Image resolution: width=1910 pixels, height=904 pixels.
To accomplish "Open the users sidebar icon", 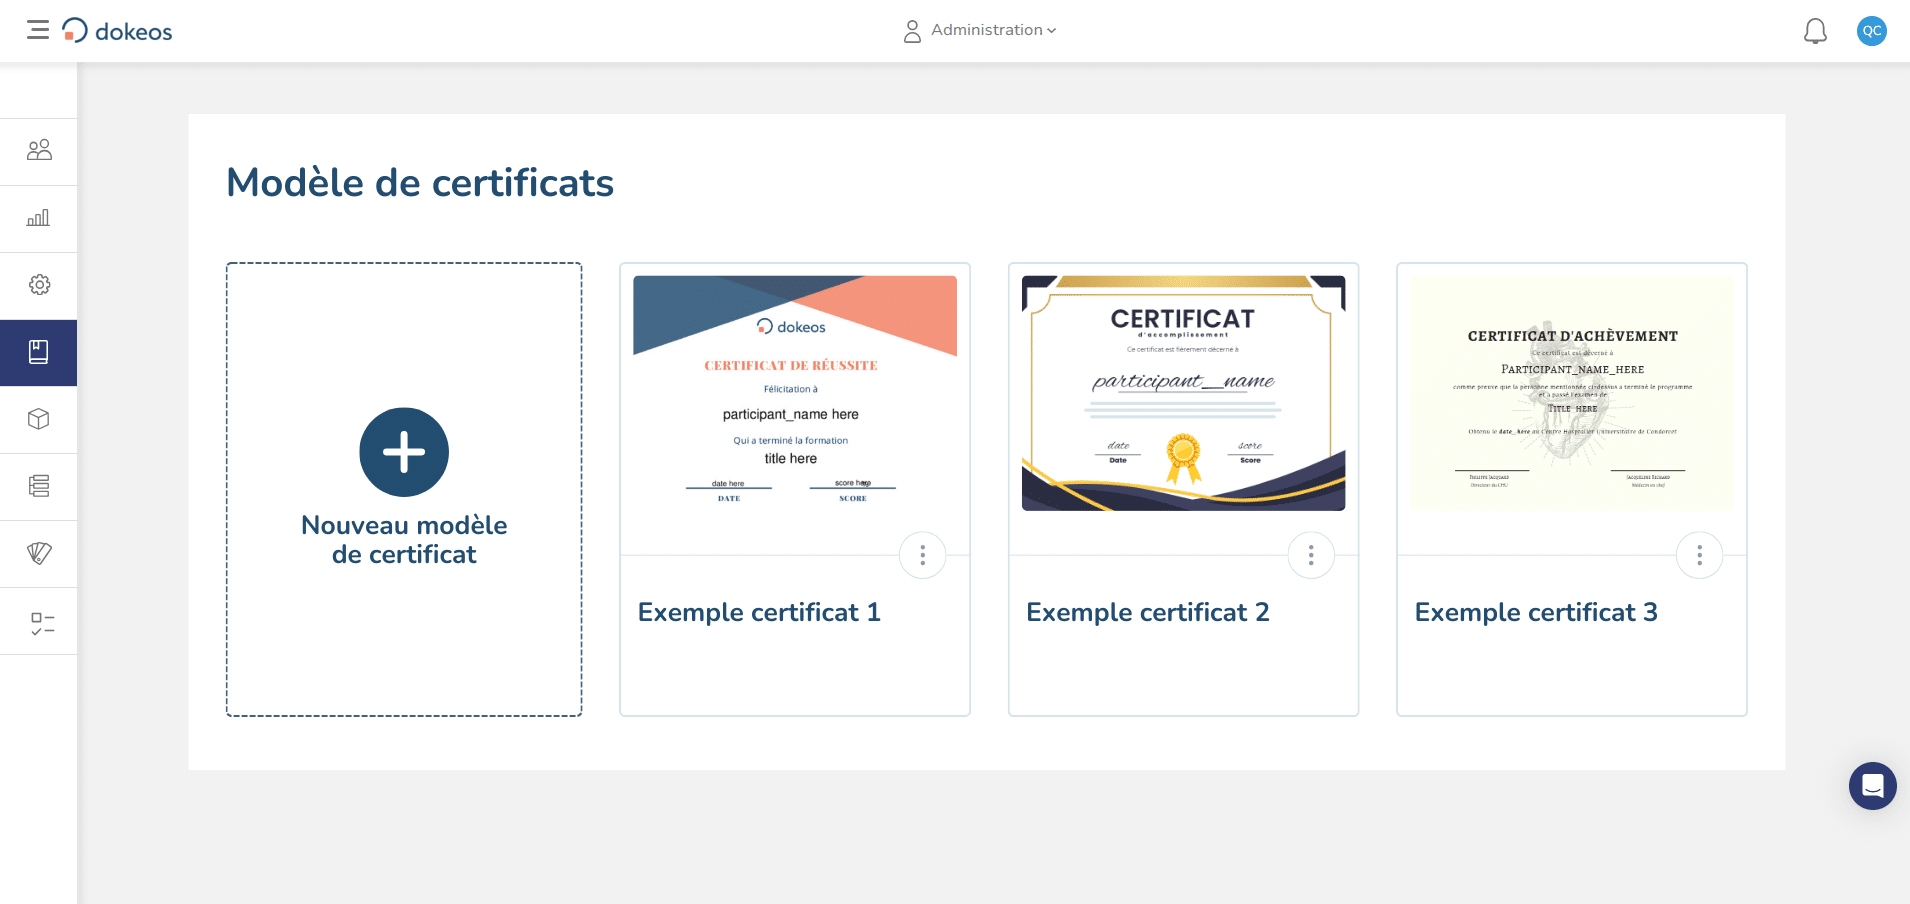I will (39, 151).
